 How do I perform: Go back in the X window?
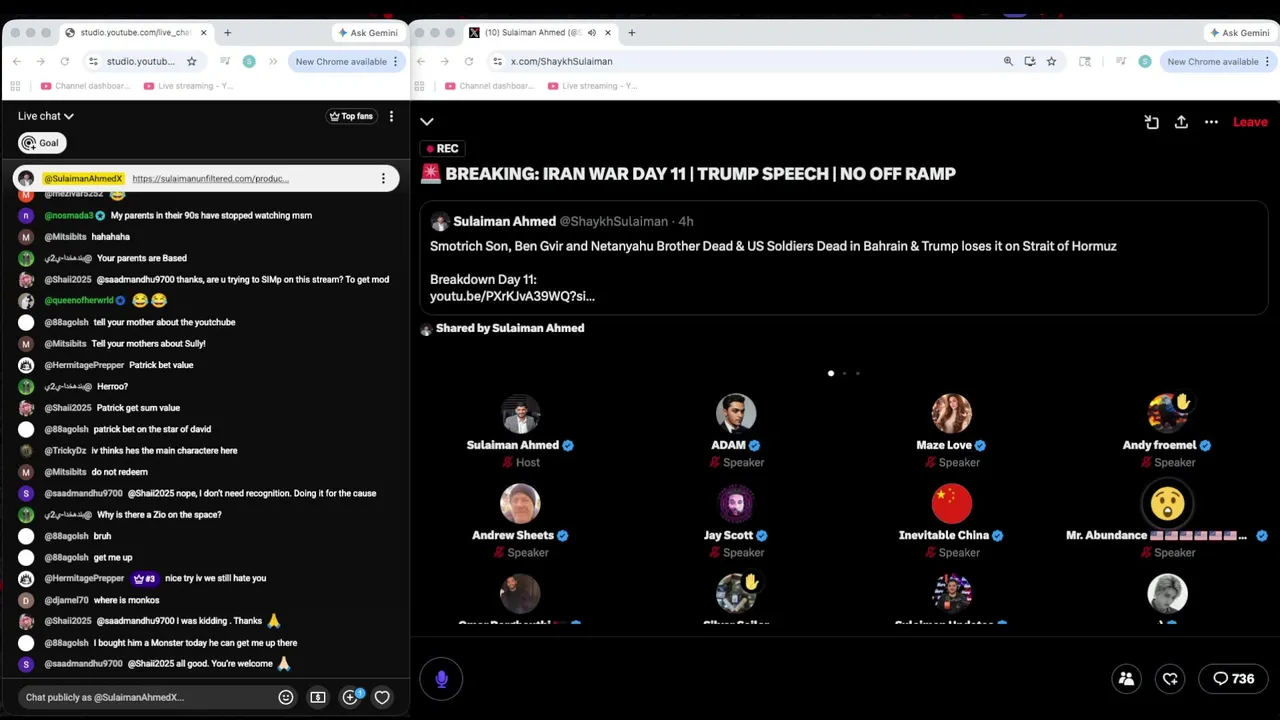[x=421, y=61]
